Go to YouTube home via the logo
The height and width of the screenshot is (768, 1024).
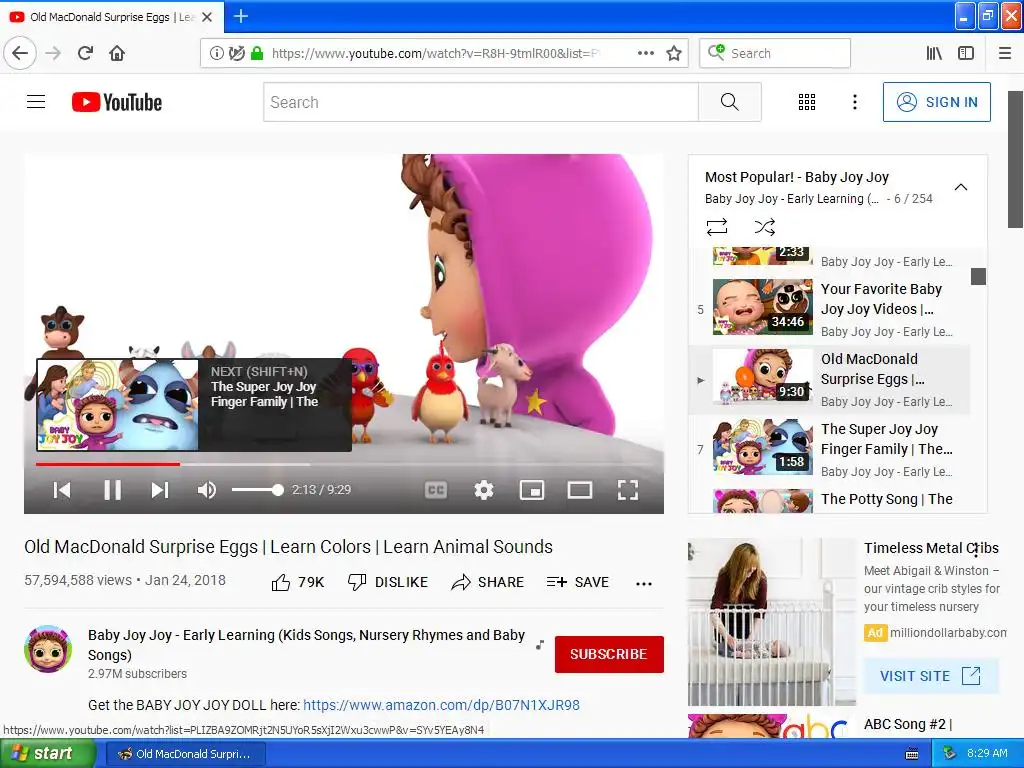[117, 102]
